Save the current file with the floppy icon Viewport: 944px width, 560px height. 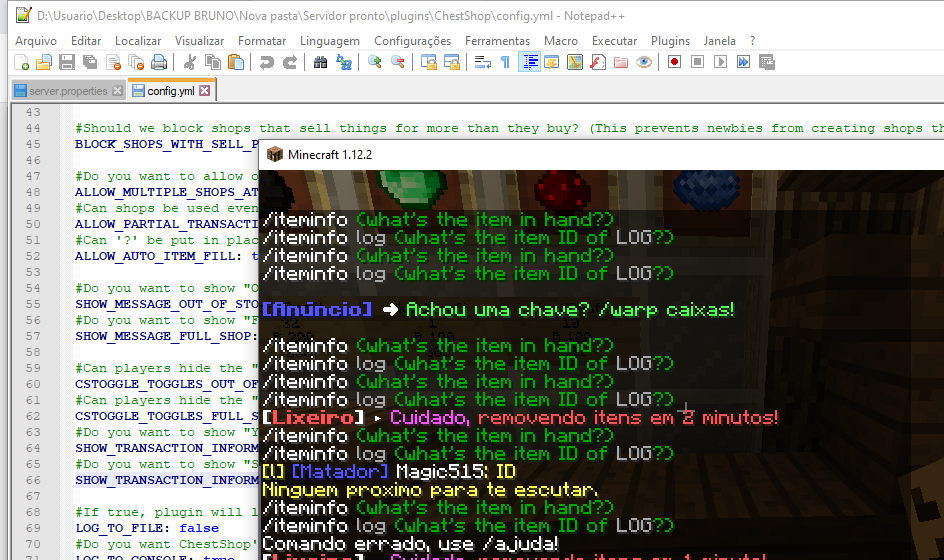click(67, 62)
